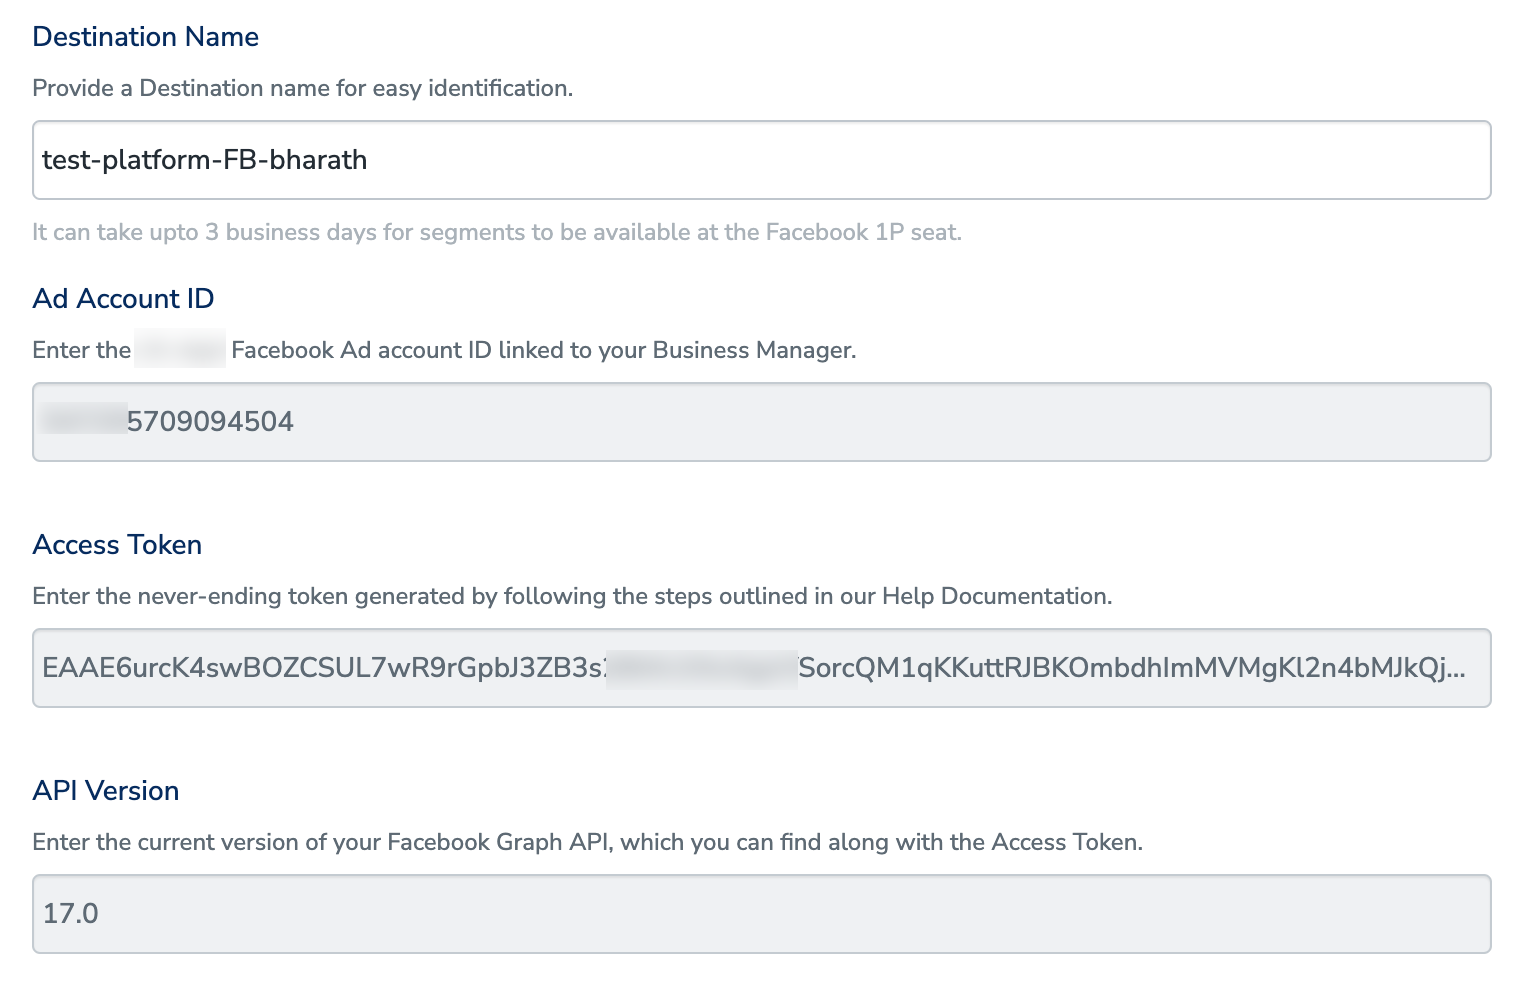Select the API Version field showing 17.0

click(760, 914)
